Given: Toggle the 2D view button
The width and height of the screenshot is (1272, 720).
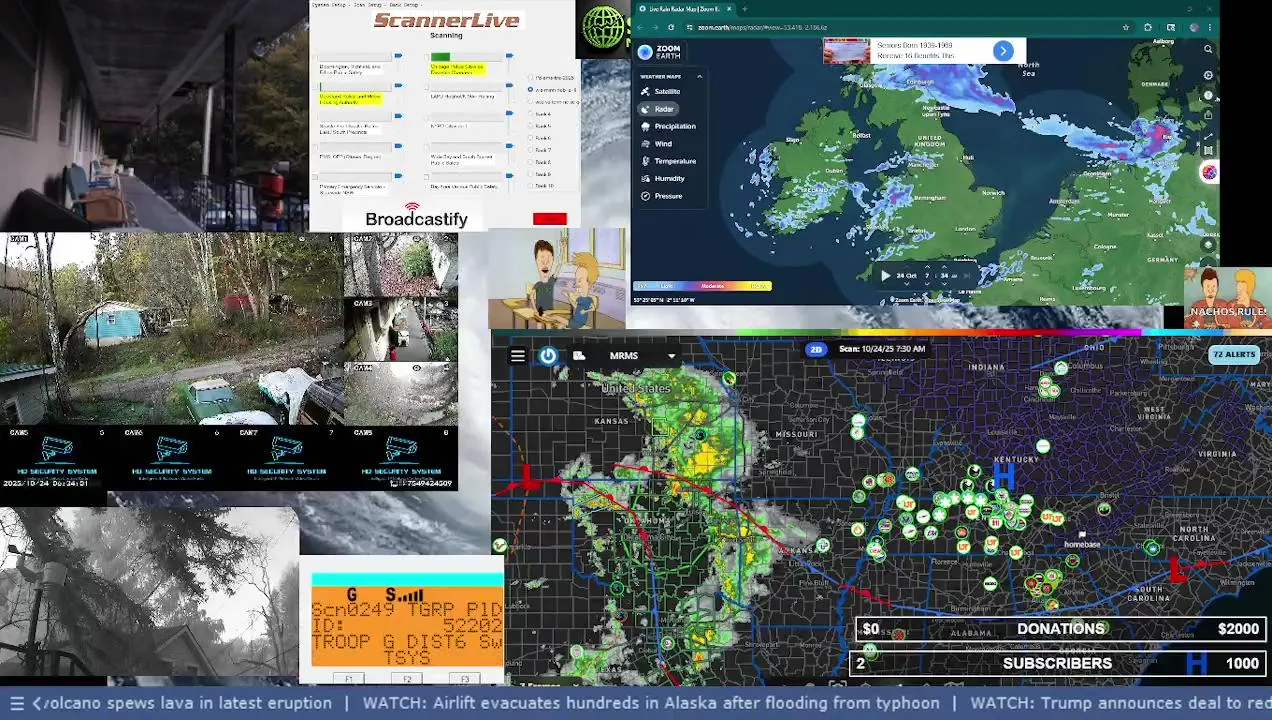Looking at the screenshot, I should 816,349.
